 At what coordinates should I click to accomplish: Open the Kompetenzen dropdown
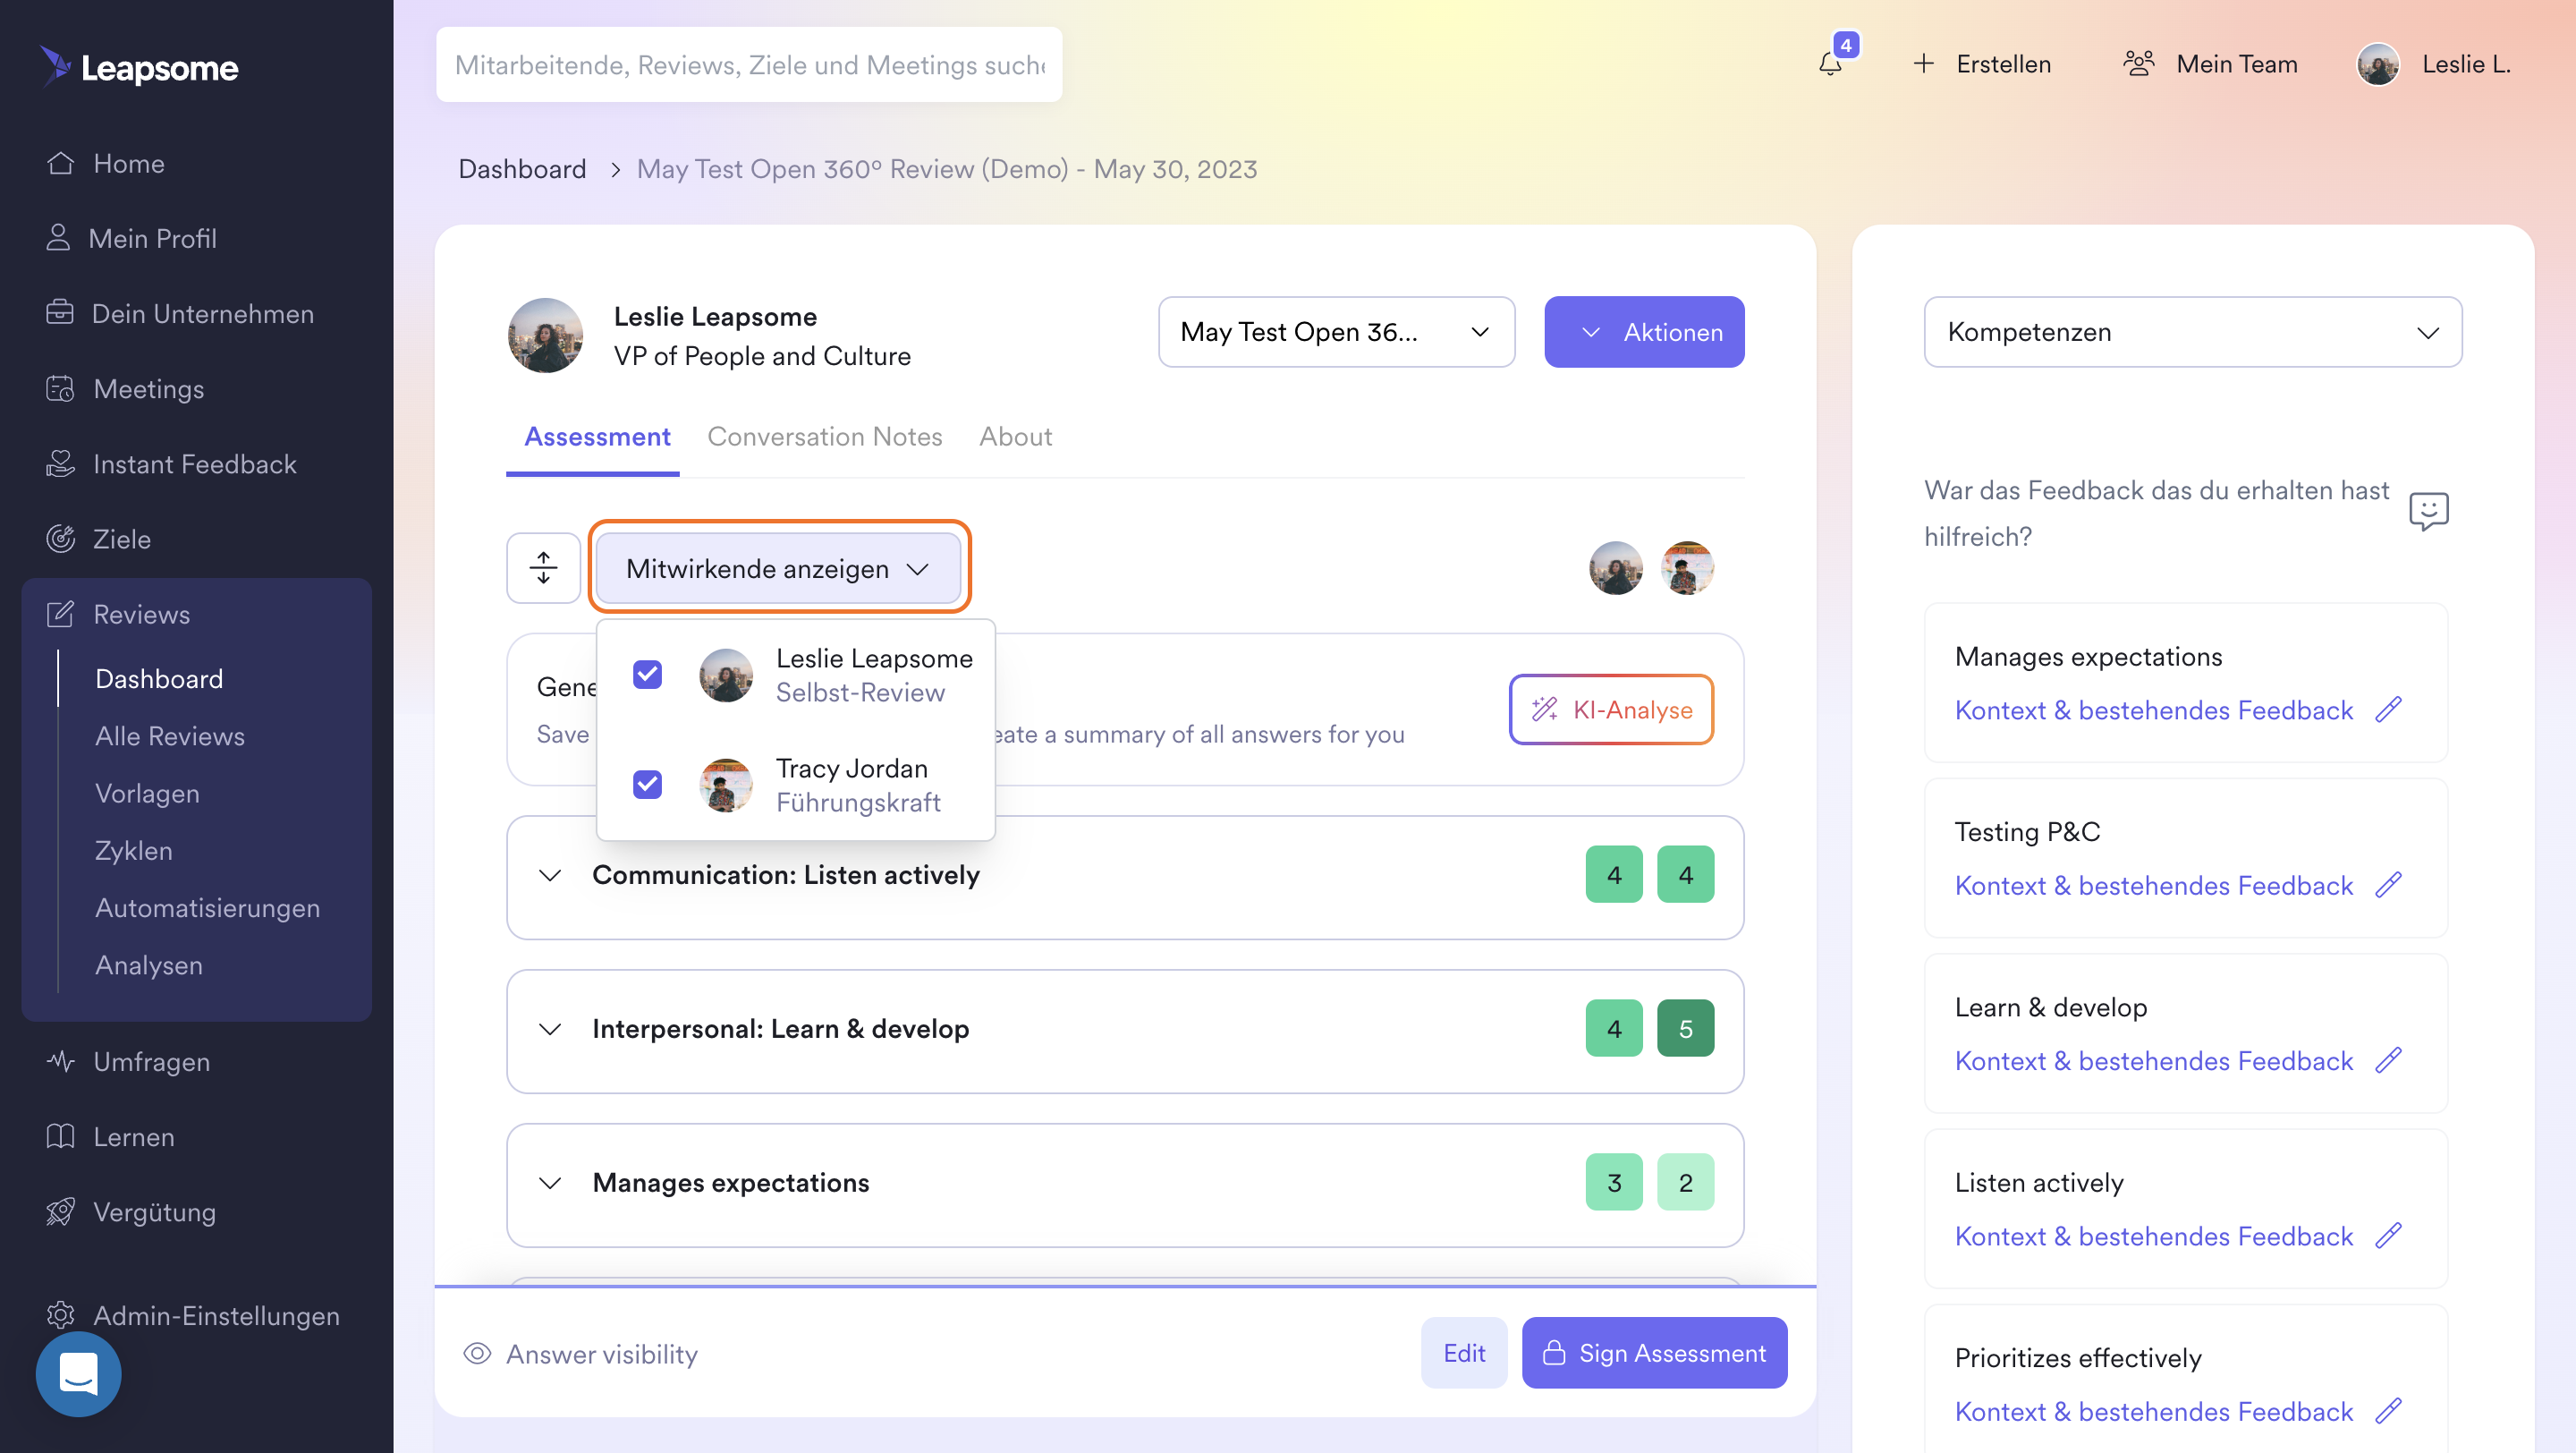click(2192, 332)
